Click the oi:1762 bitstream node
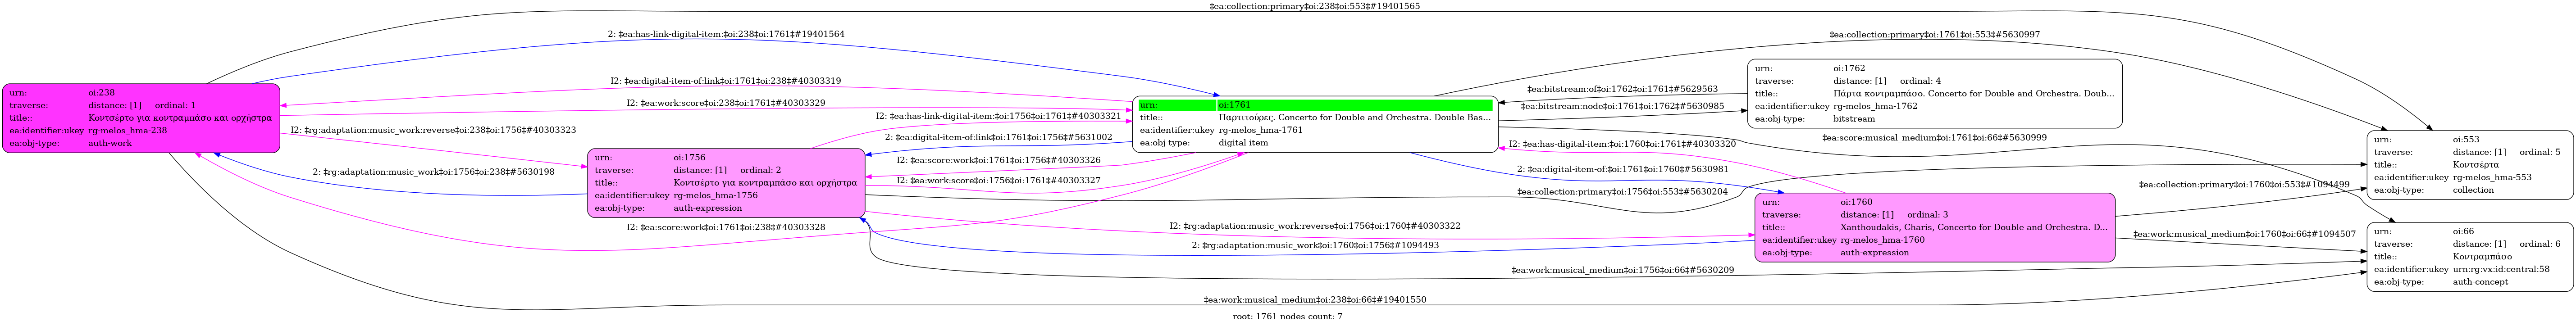Viewport: 2576px width, 326px height. point(1934,94)
